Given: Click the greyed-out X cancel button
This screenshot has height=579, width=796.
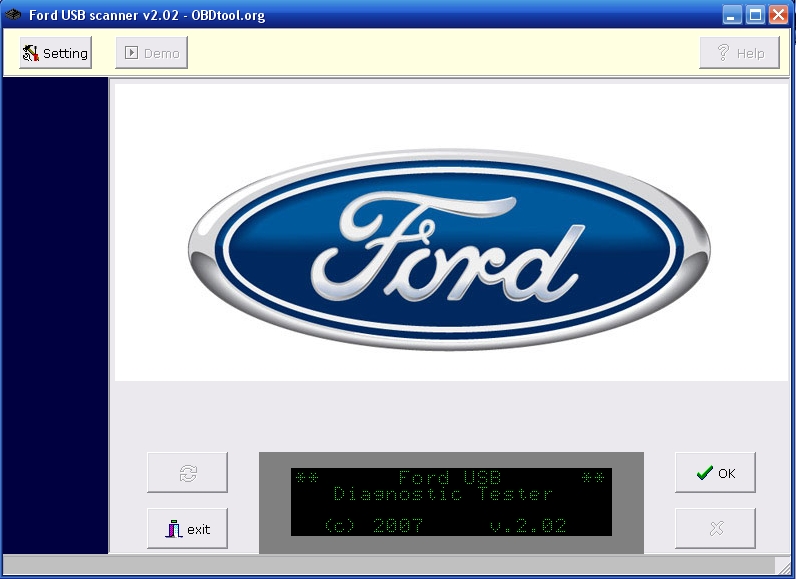Looking at the screenshot, I should tap(715, 528).
